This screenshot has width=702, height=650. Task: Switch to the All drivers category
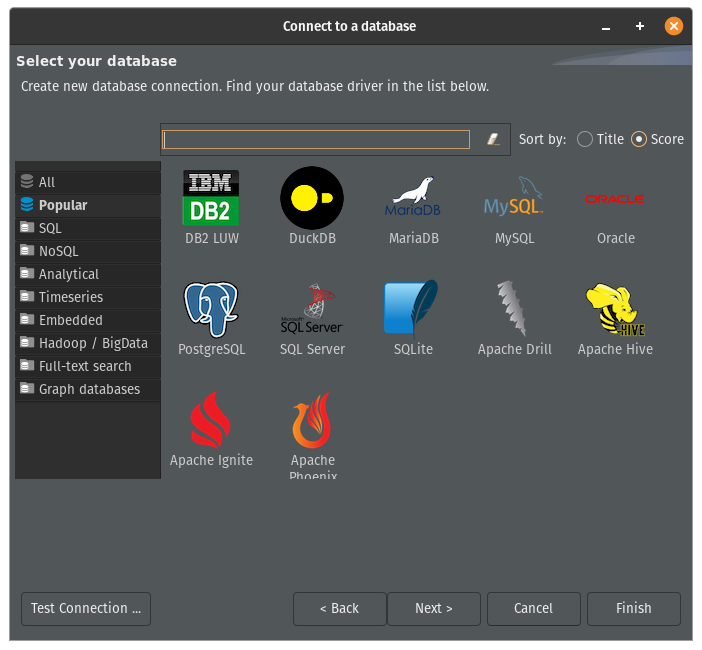pos(46,182)
